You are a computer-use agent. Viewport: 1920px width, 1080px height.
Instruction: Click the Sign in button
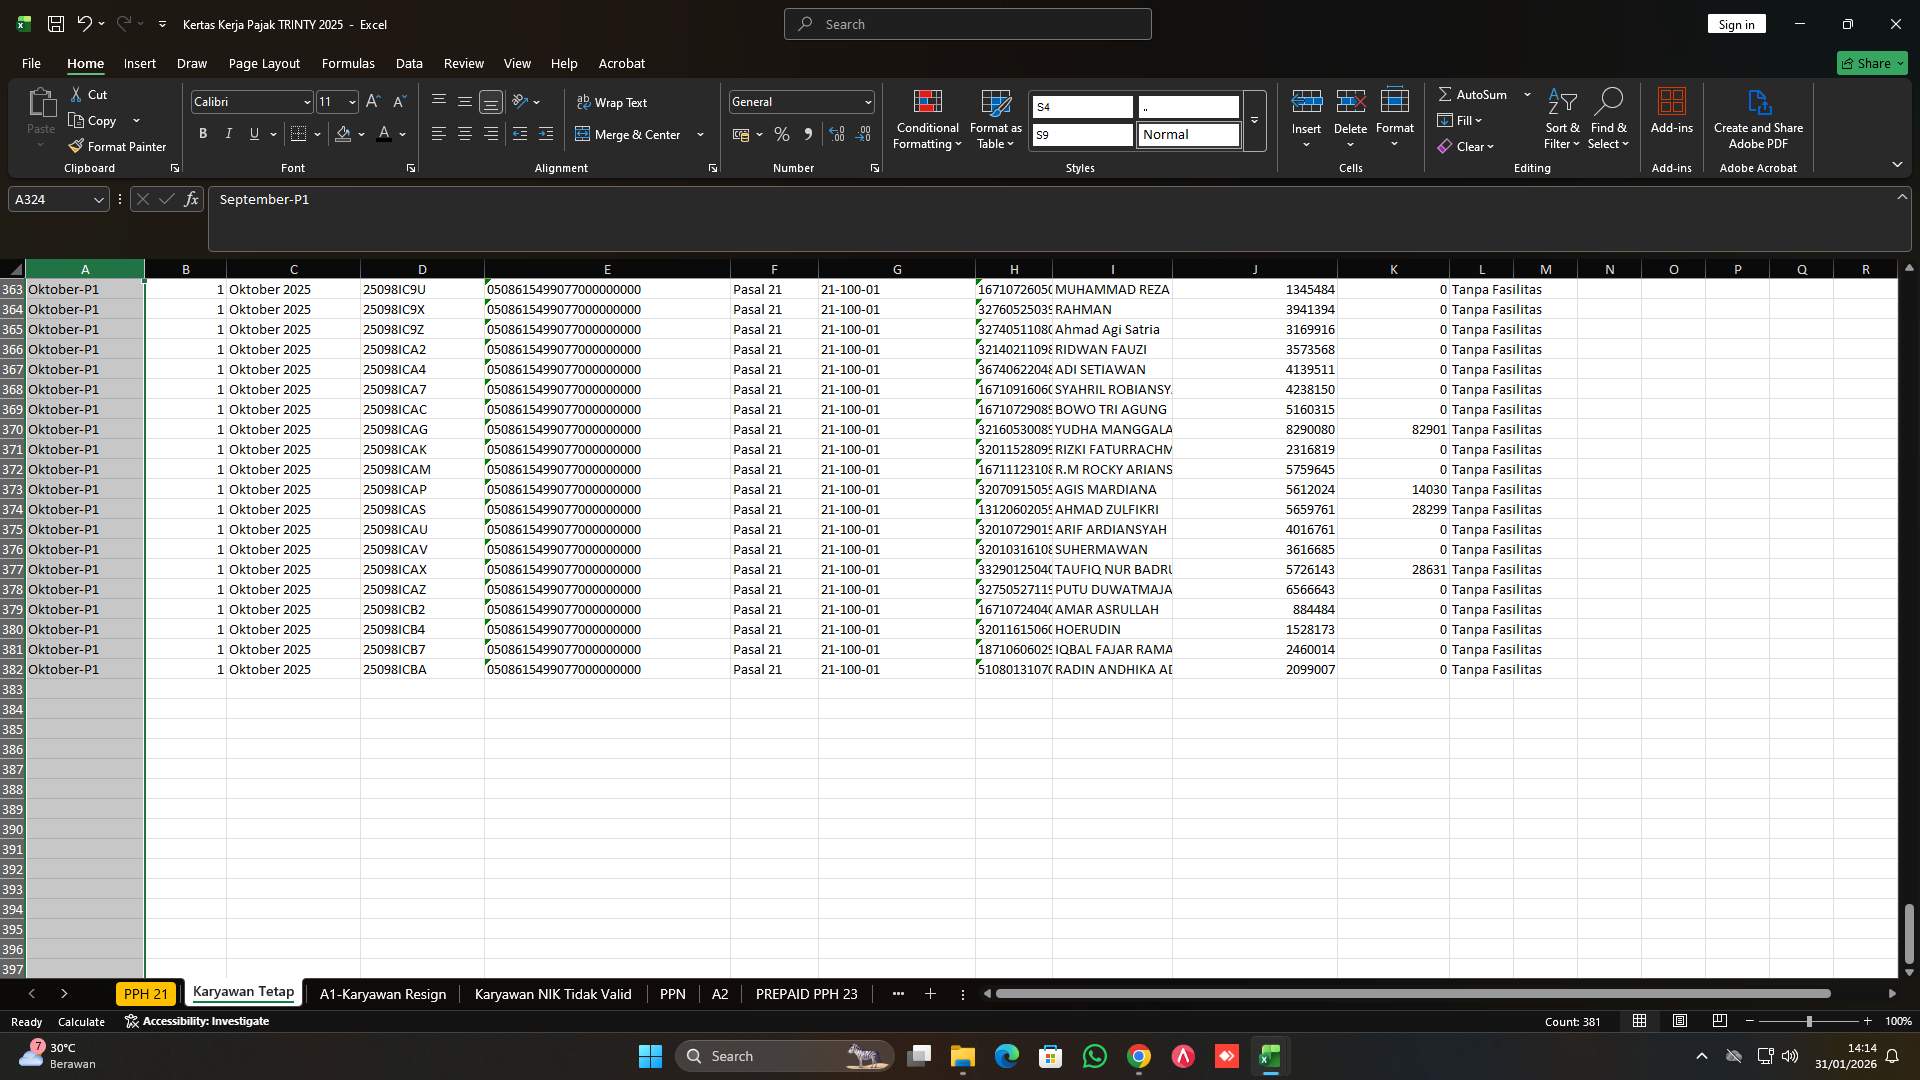click(x=1736, y=23)
